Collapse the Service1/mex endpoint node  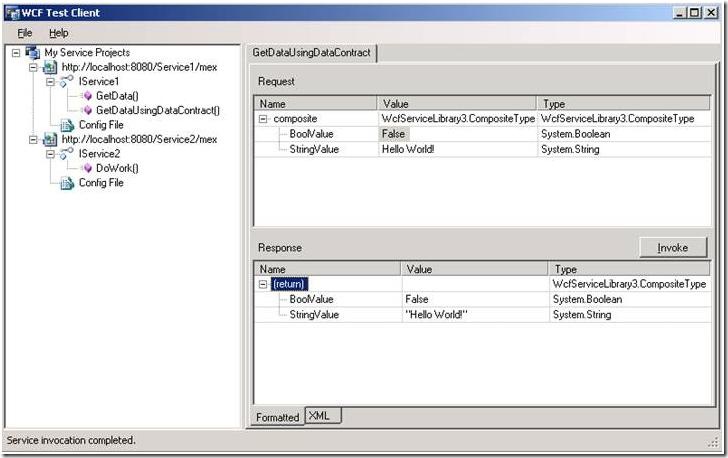(33, 67)
